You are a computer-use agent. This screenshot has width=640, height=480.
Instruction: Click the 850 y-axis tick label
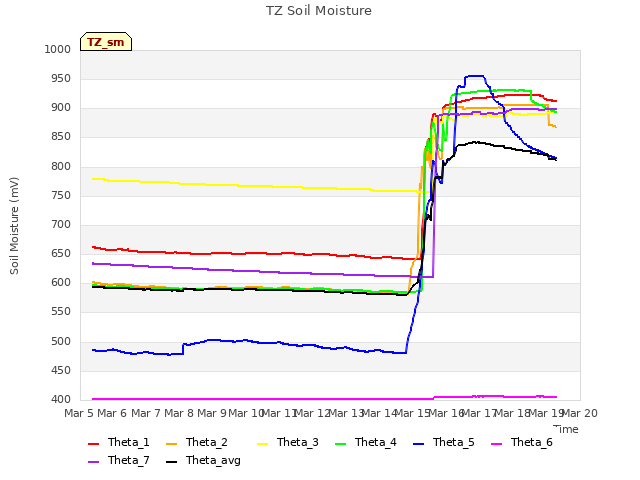pos(61,137)
